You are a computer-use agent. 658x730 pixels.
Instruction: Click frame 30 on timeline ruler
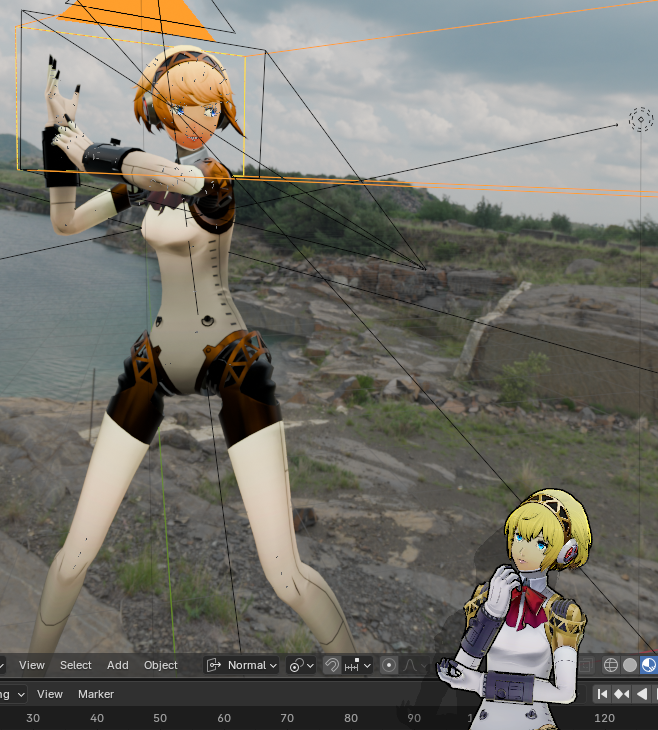tap(33, 718)
